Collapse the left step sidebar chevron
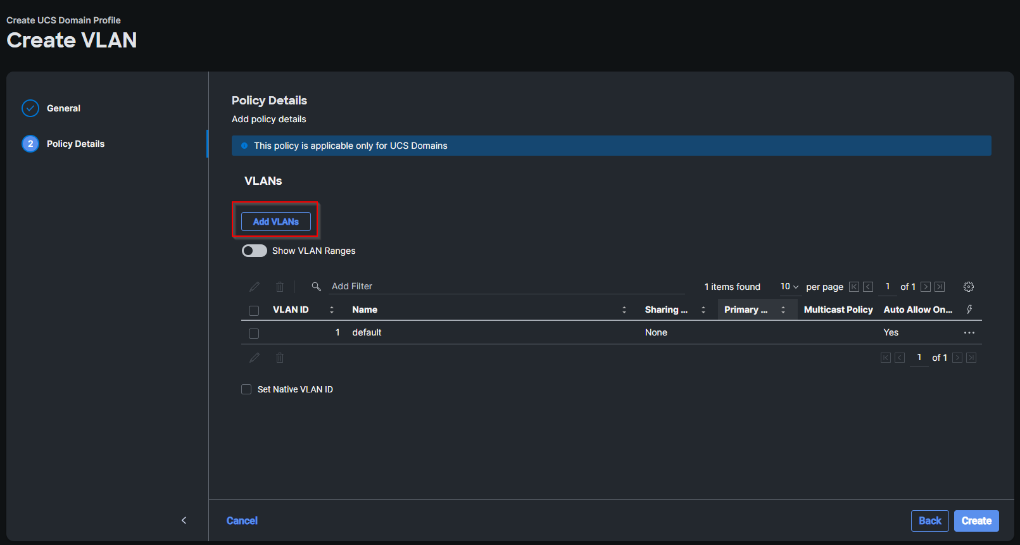Viewport: 1020px width, 545px height. tap(183, 520)
